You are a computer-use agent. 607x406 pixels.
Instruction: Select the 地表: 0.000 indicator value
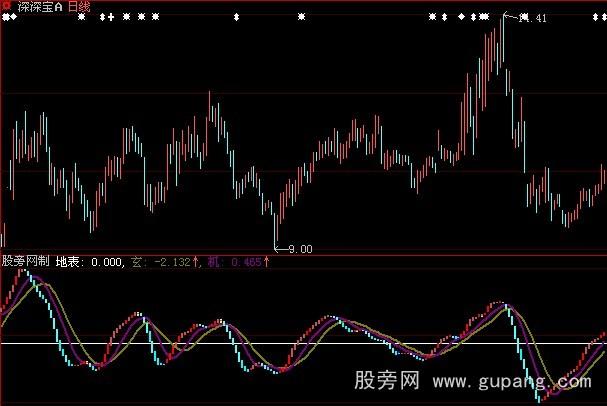coord(88,262)
